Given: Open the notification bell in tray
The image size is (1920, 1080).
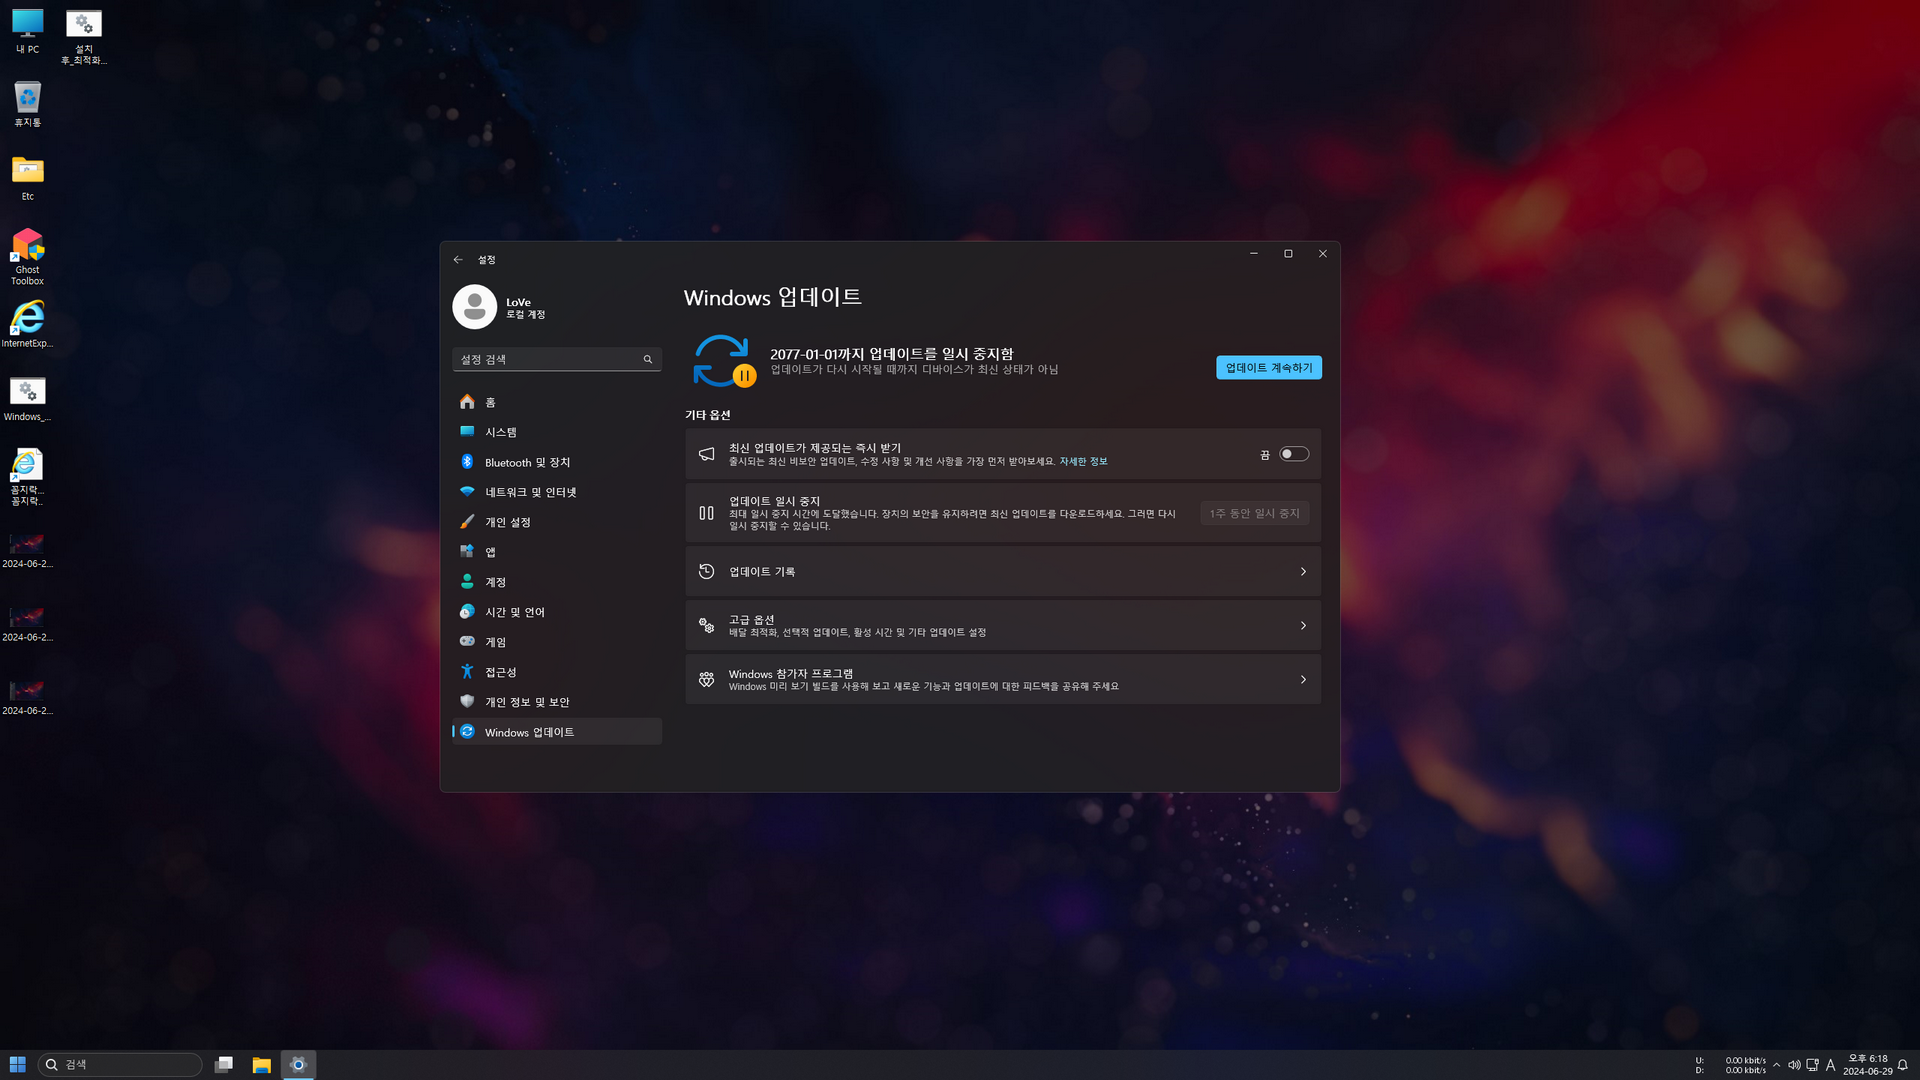Looking at the screenshot, I should (1903, 1065).
